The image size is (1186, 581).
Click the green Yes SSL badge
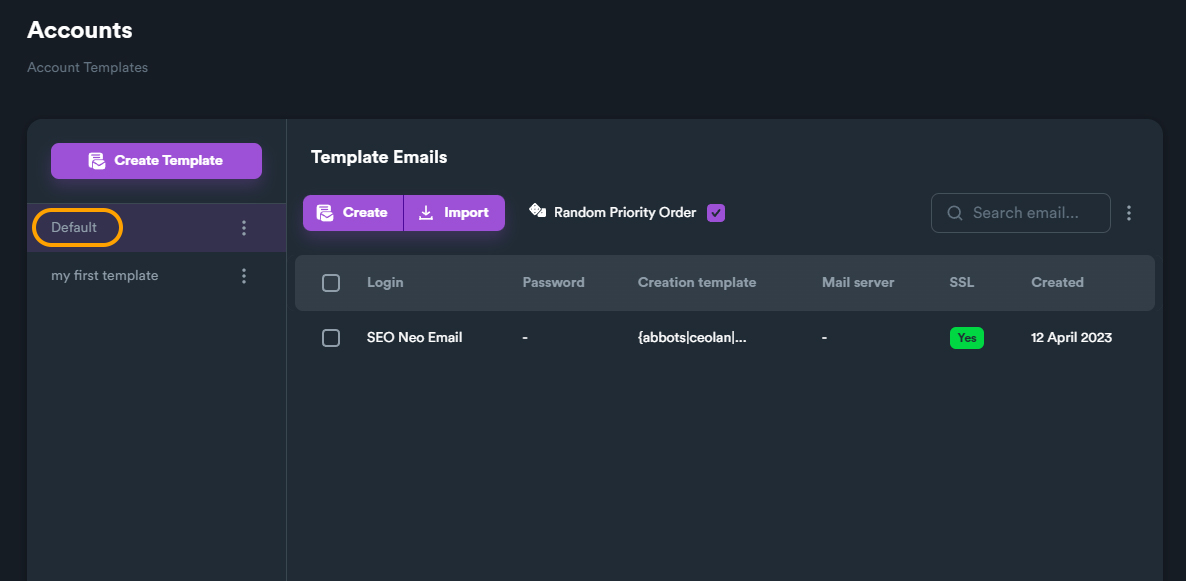click(966, 338)
